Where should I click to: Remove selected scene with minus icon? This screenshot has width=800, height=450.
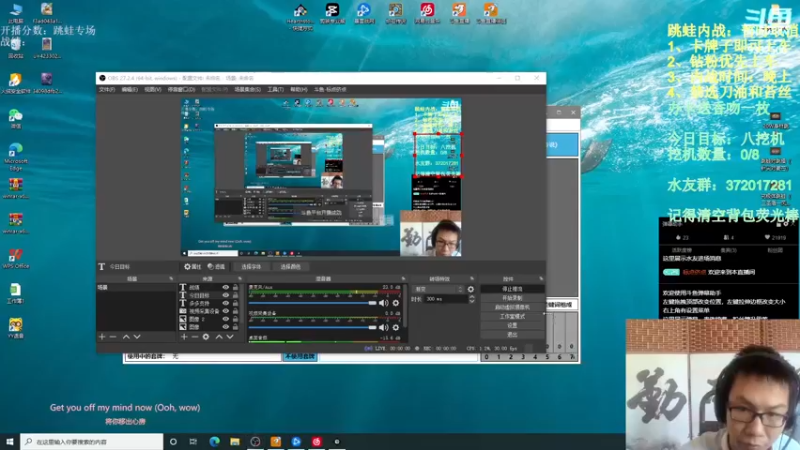pos(113,337)
